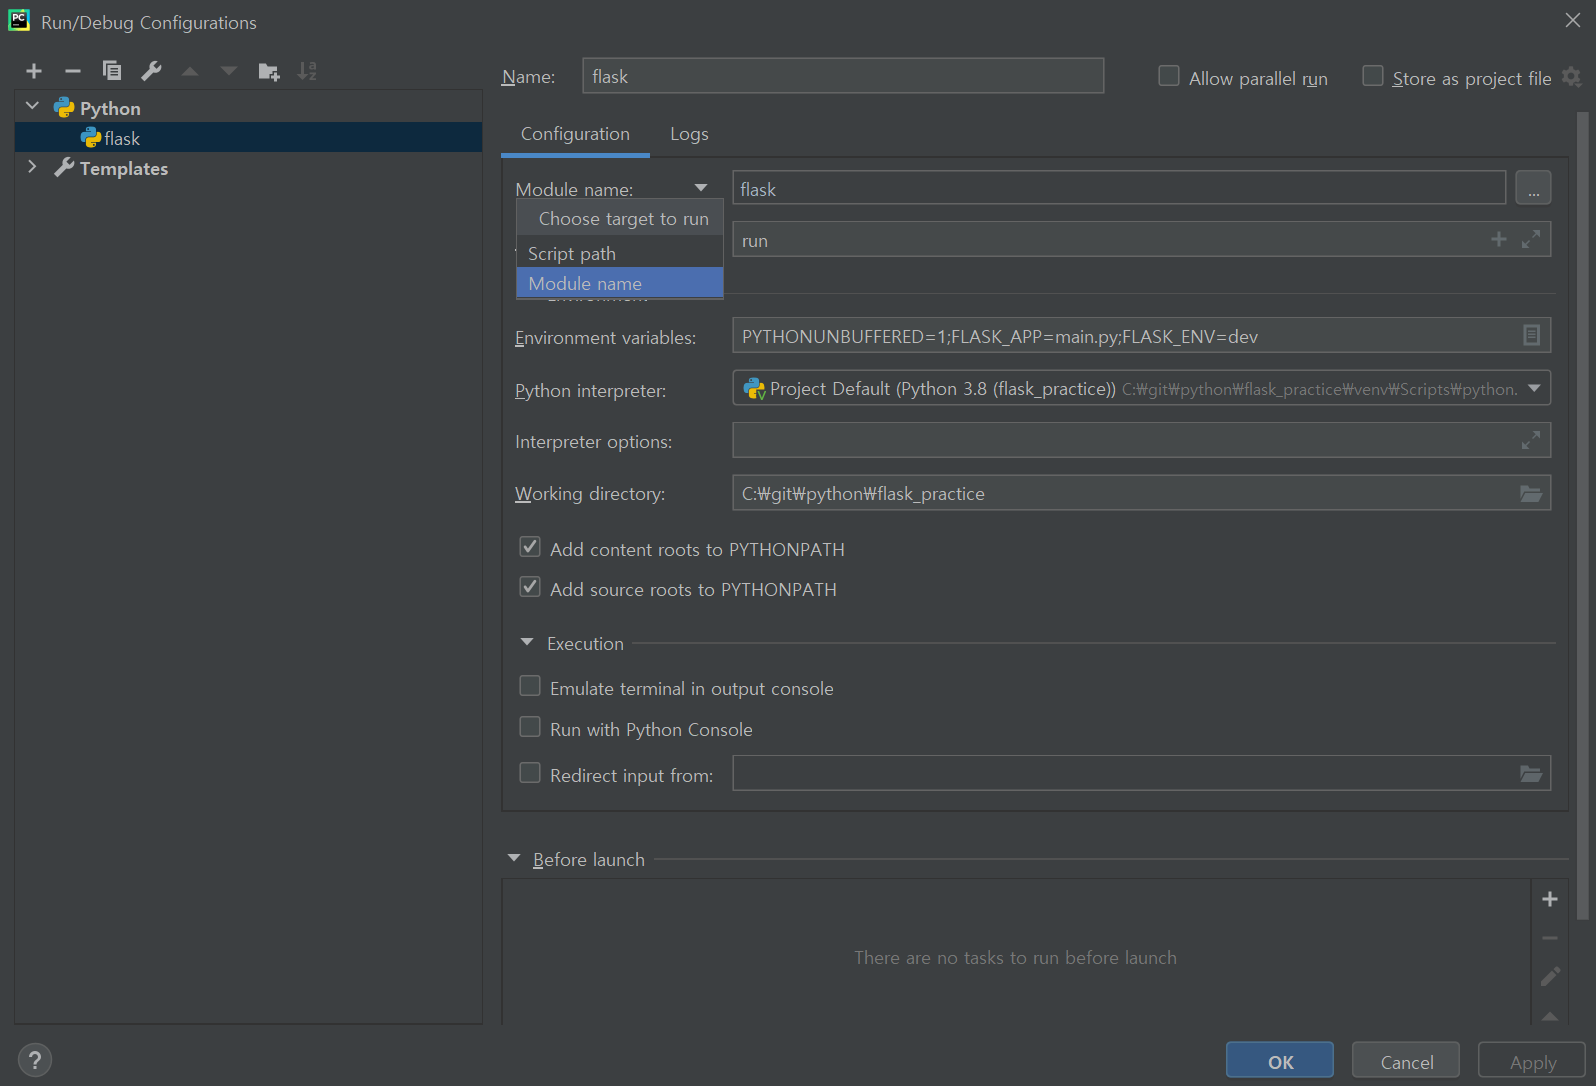Select Module name from target popup

620,283
